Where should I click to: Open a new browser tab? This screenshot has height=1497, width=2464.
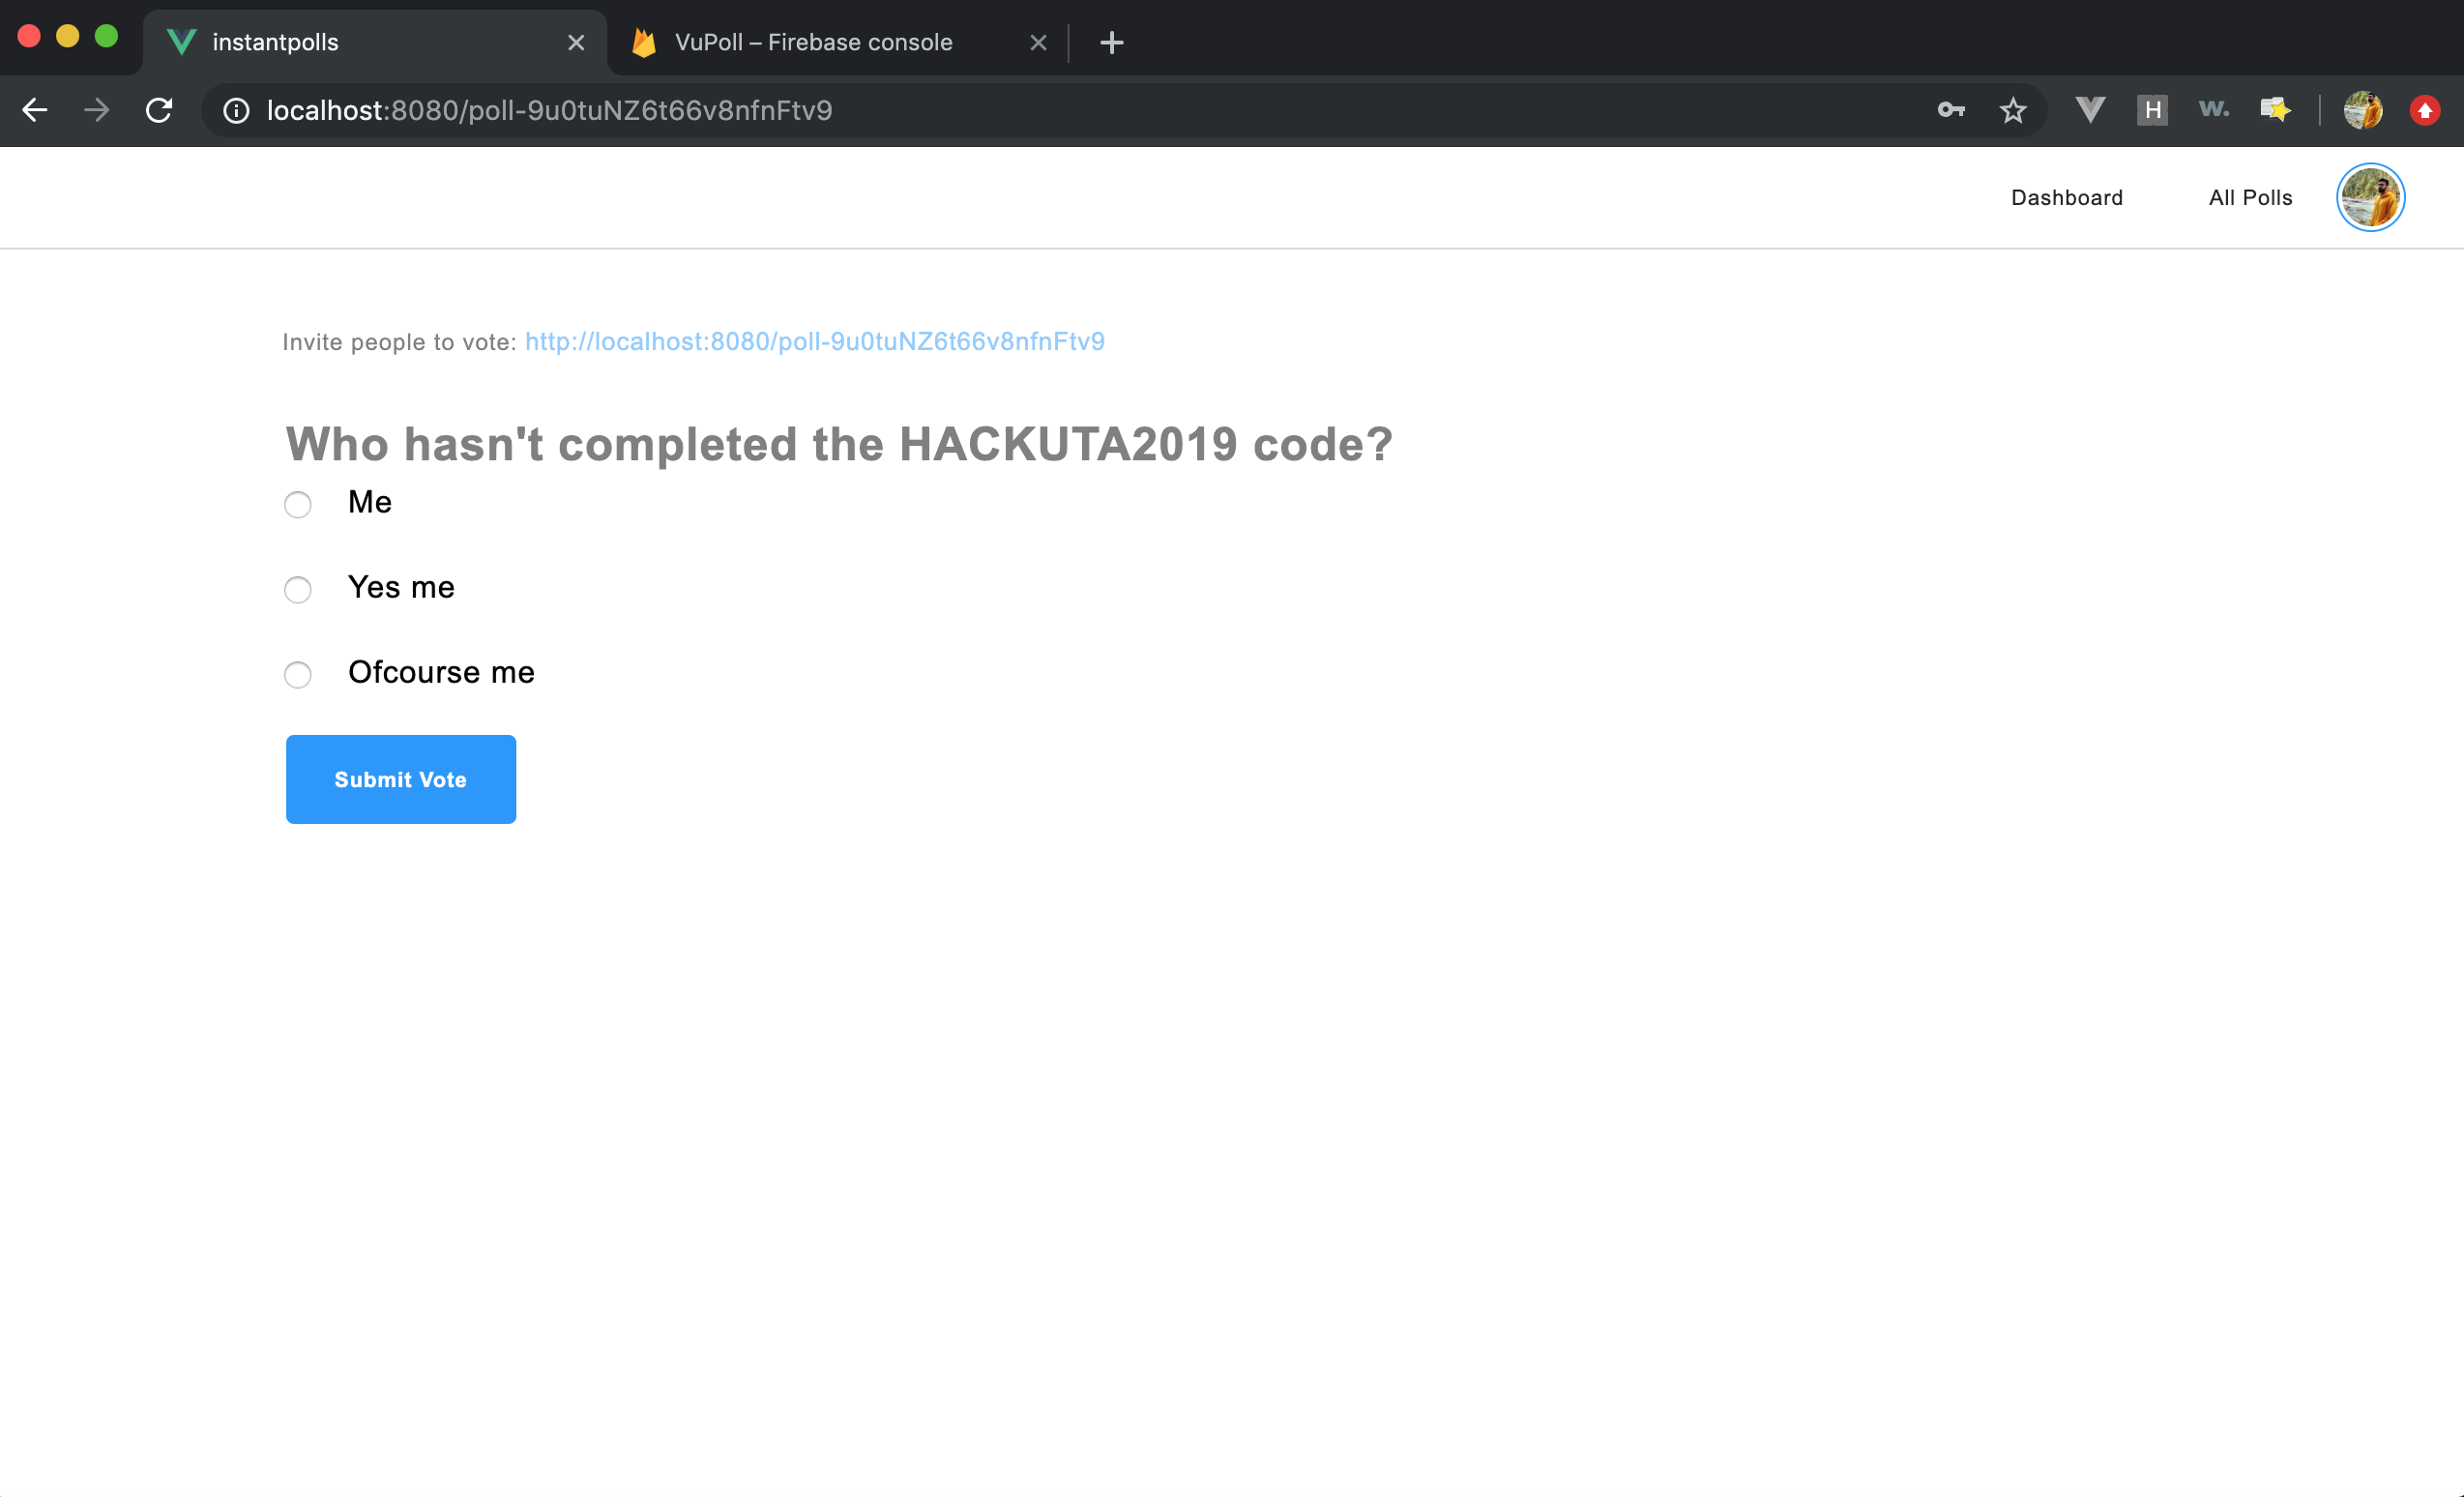coord(1111,42)
